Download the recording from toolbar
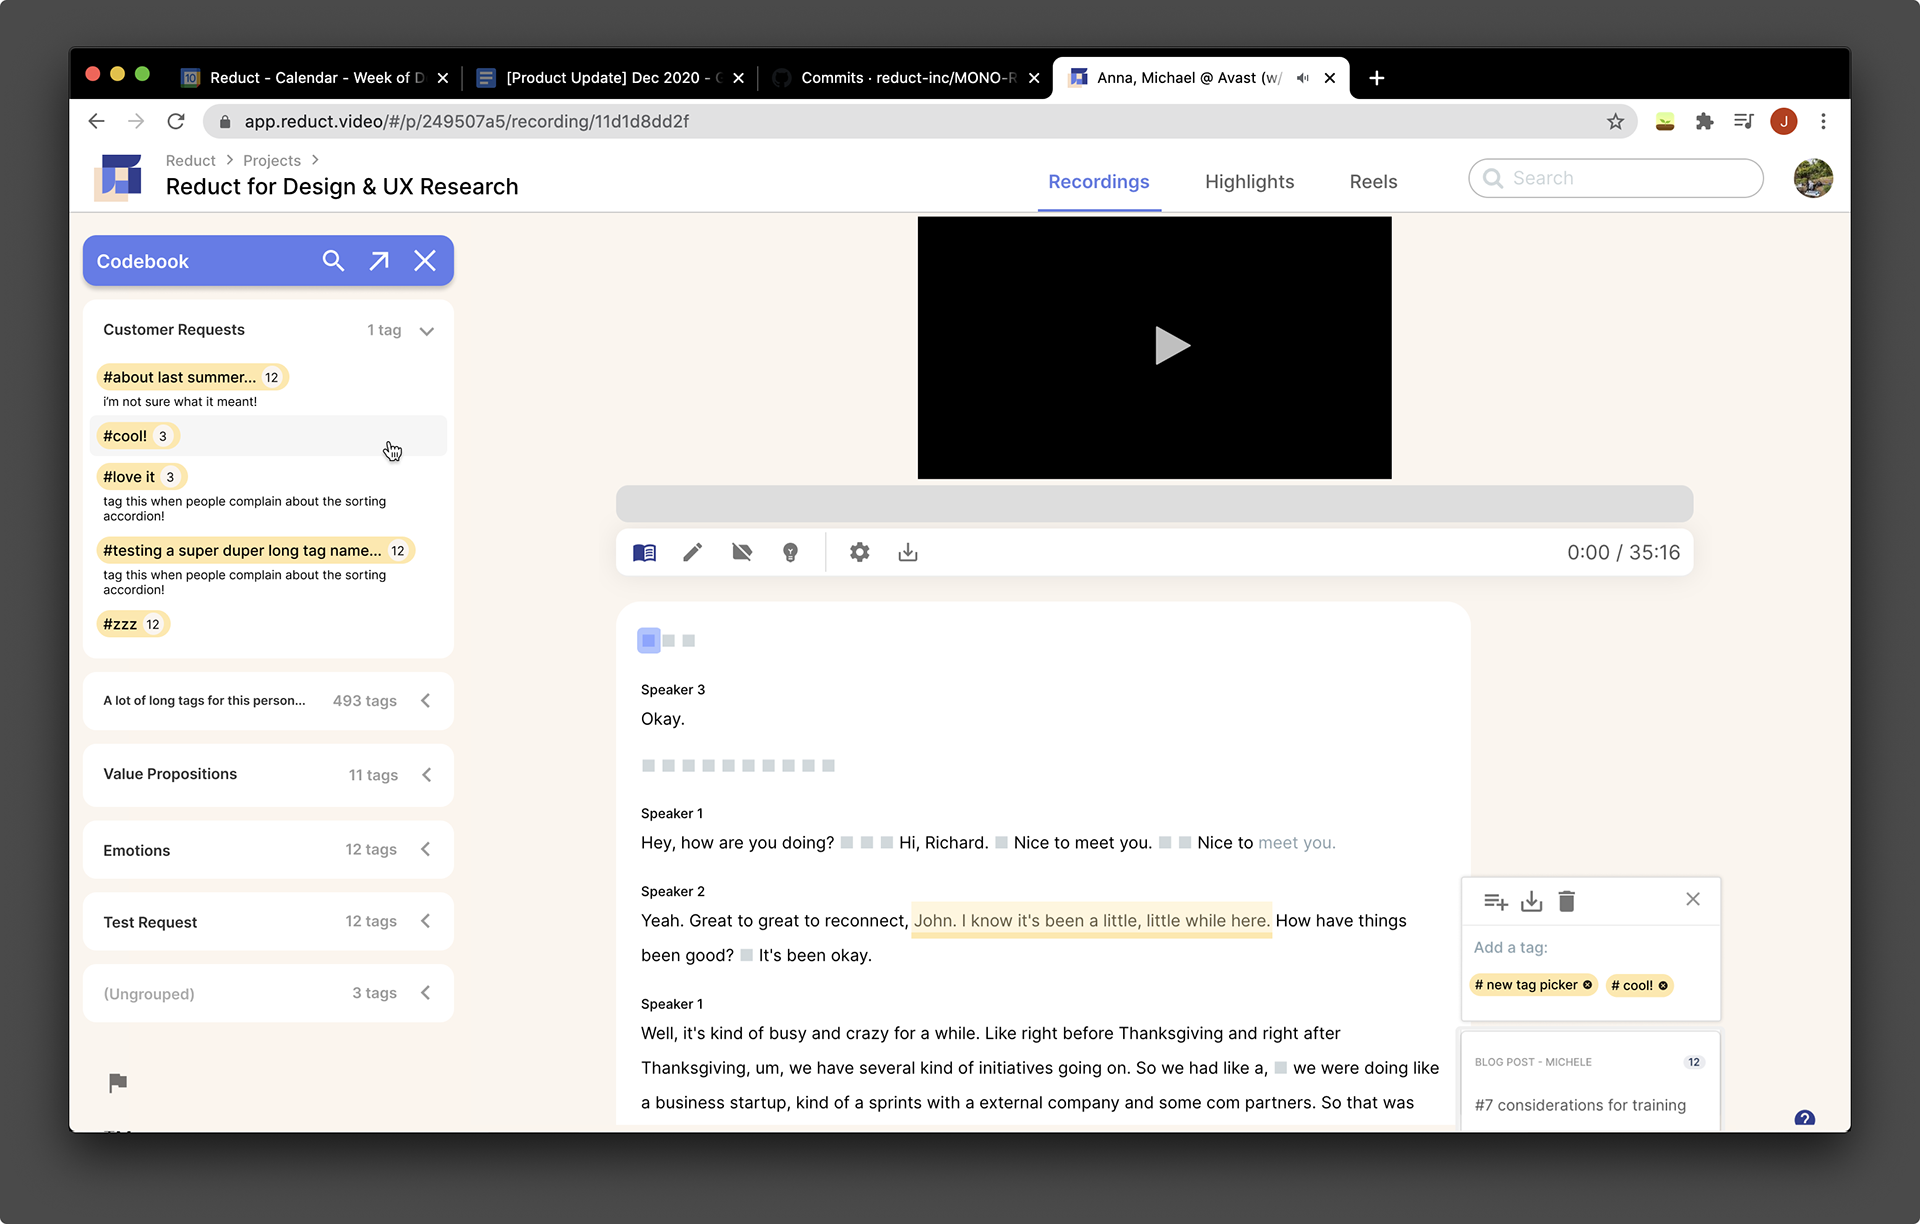The width and height of the screenshot is (1920, 1224). (x=908, y=553)
